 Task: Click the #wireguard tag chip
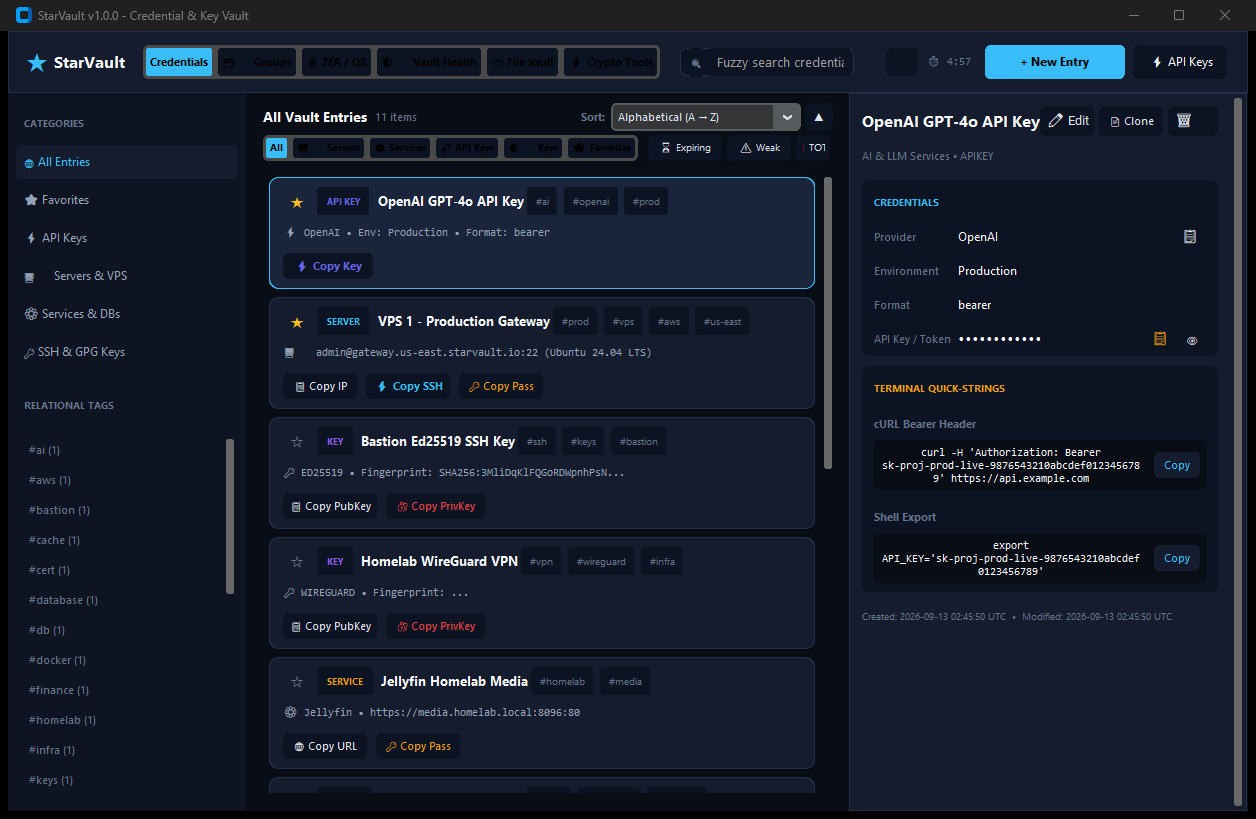[601, 562]
